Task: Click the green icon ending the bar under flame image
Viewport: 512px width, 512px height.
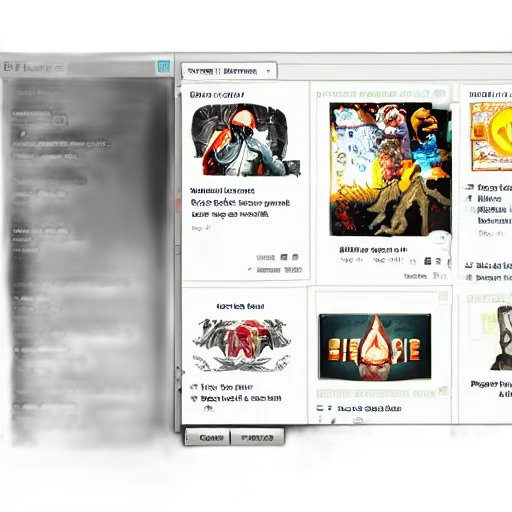Action: coord(443,391)
